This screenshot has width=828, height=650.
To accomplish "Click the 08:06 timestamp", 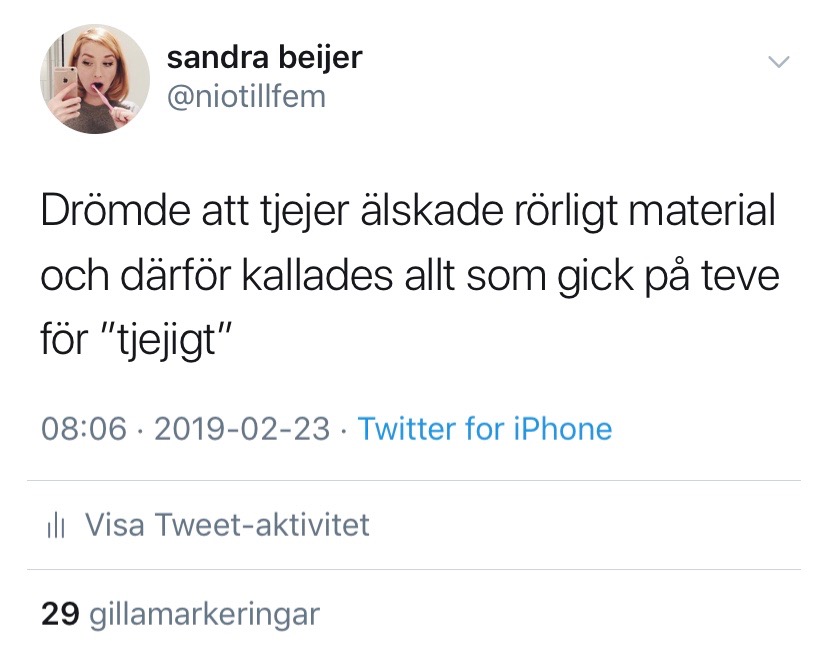I will pos(84,429).
